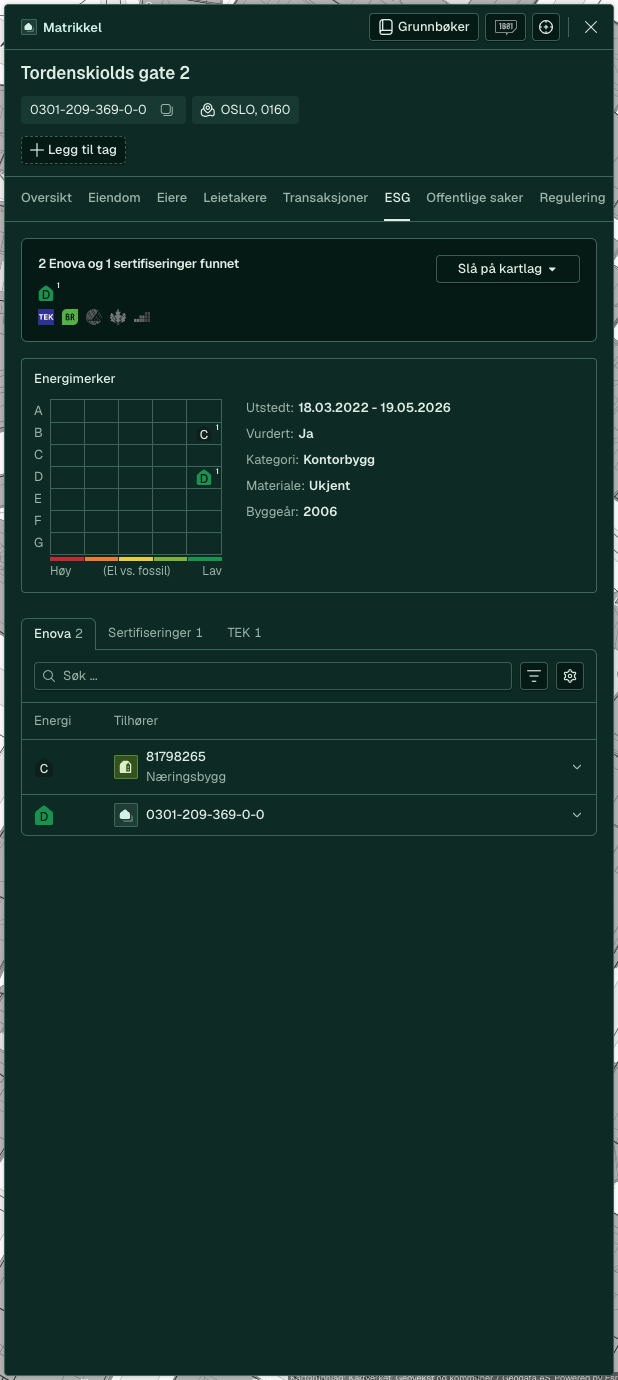Viewport: 618px width, 1380px height.
Task: Click the OSLO, 0160 location chip
Action: click(x=245, y=110)
